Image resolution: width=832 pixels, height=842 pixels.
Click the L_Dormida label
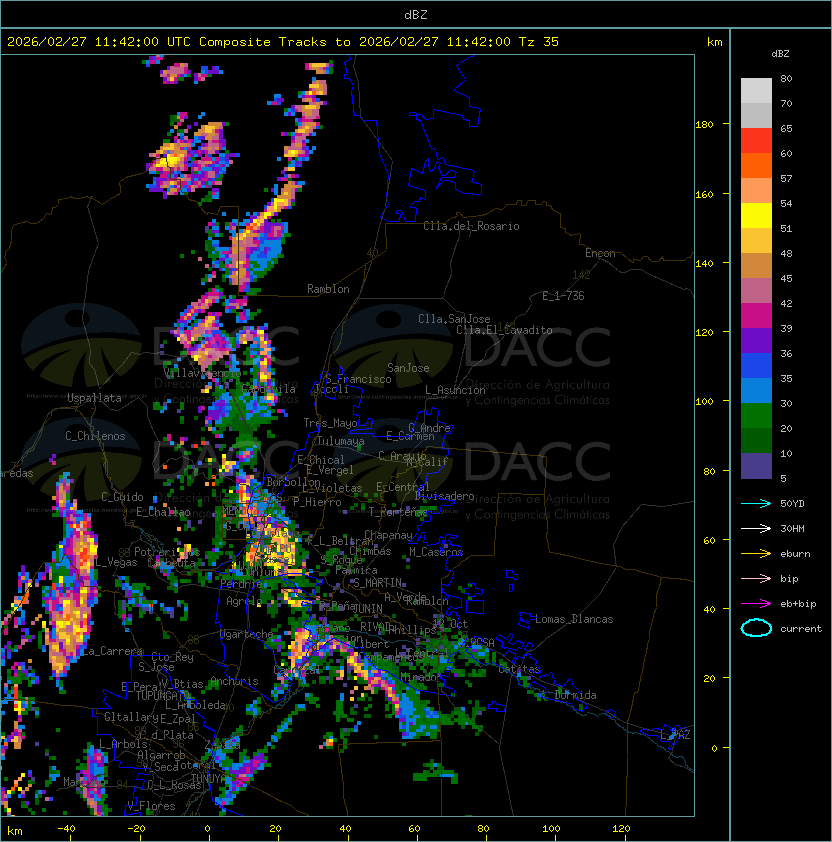tap(568, 695)
